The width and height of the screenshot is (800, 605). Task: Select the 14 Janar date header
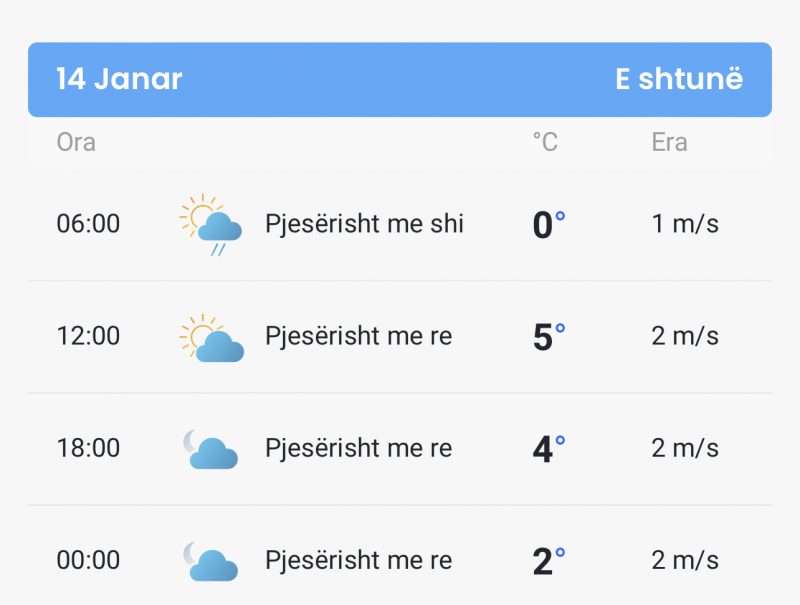tap(119, 79)
